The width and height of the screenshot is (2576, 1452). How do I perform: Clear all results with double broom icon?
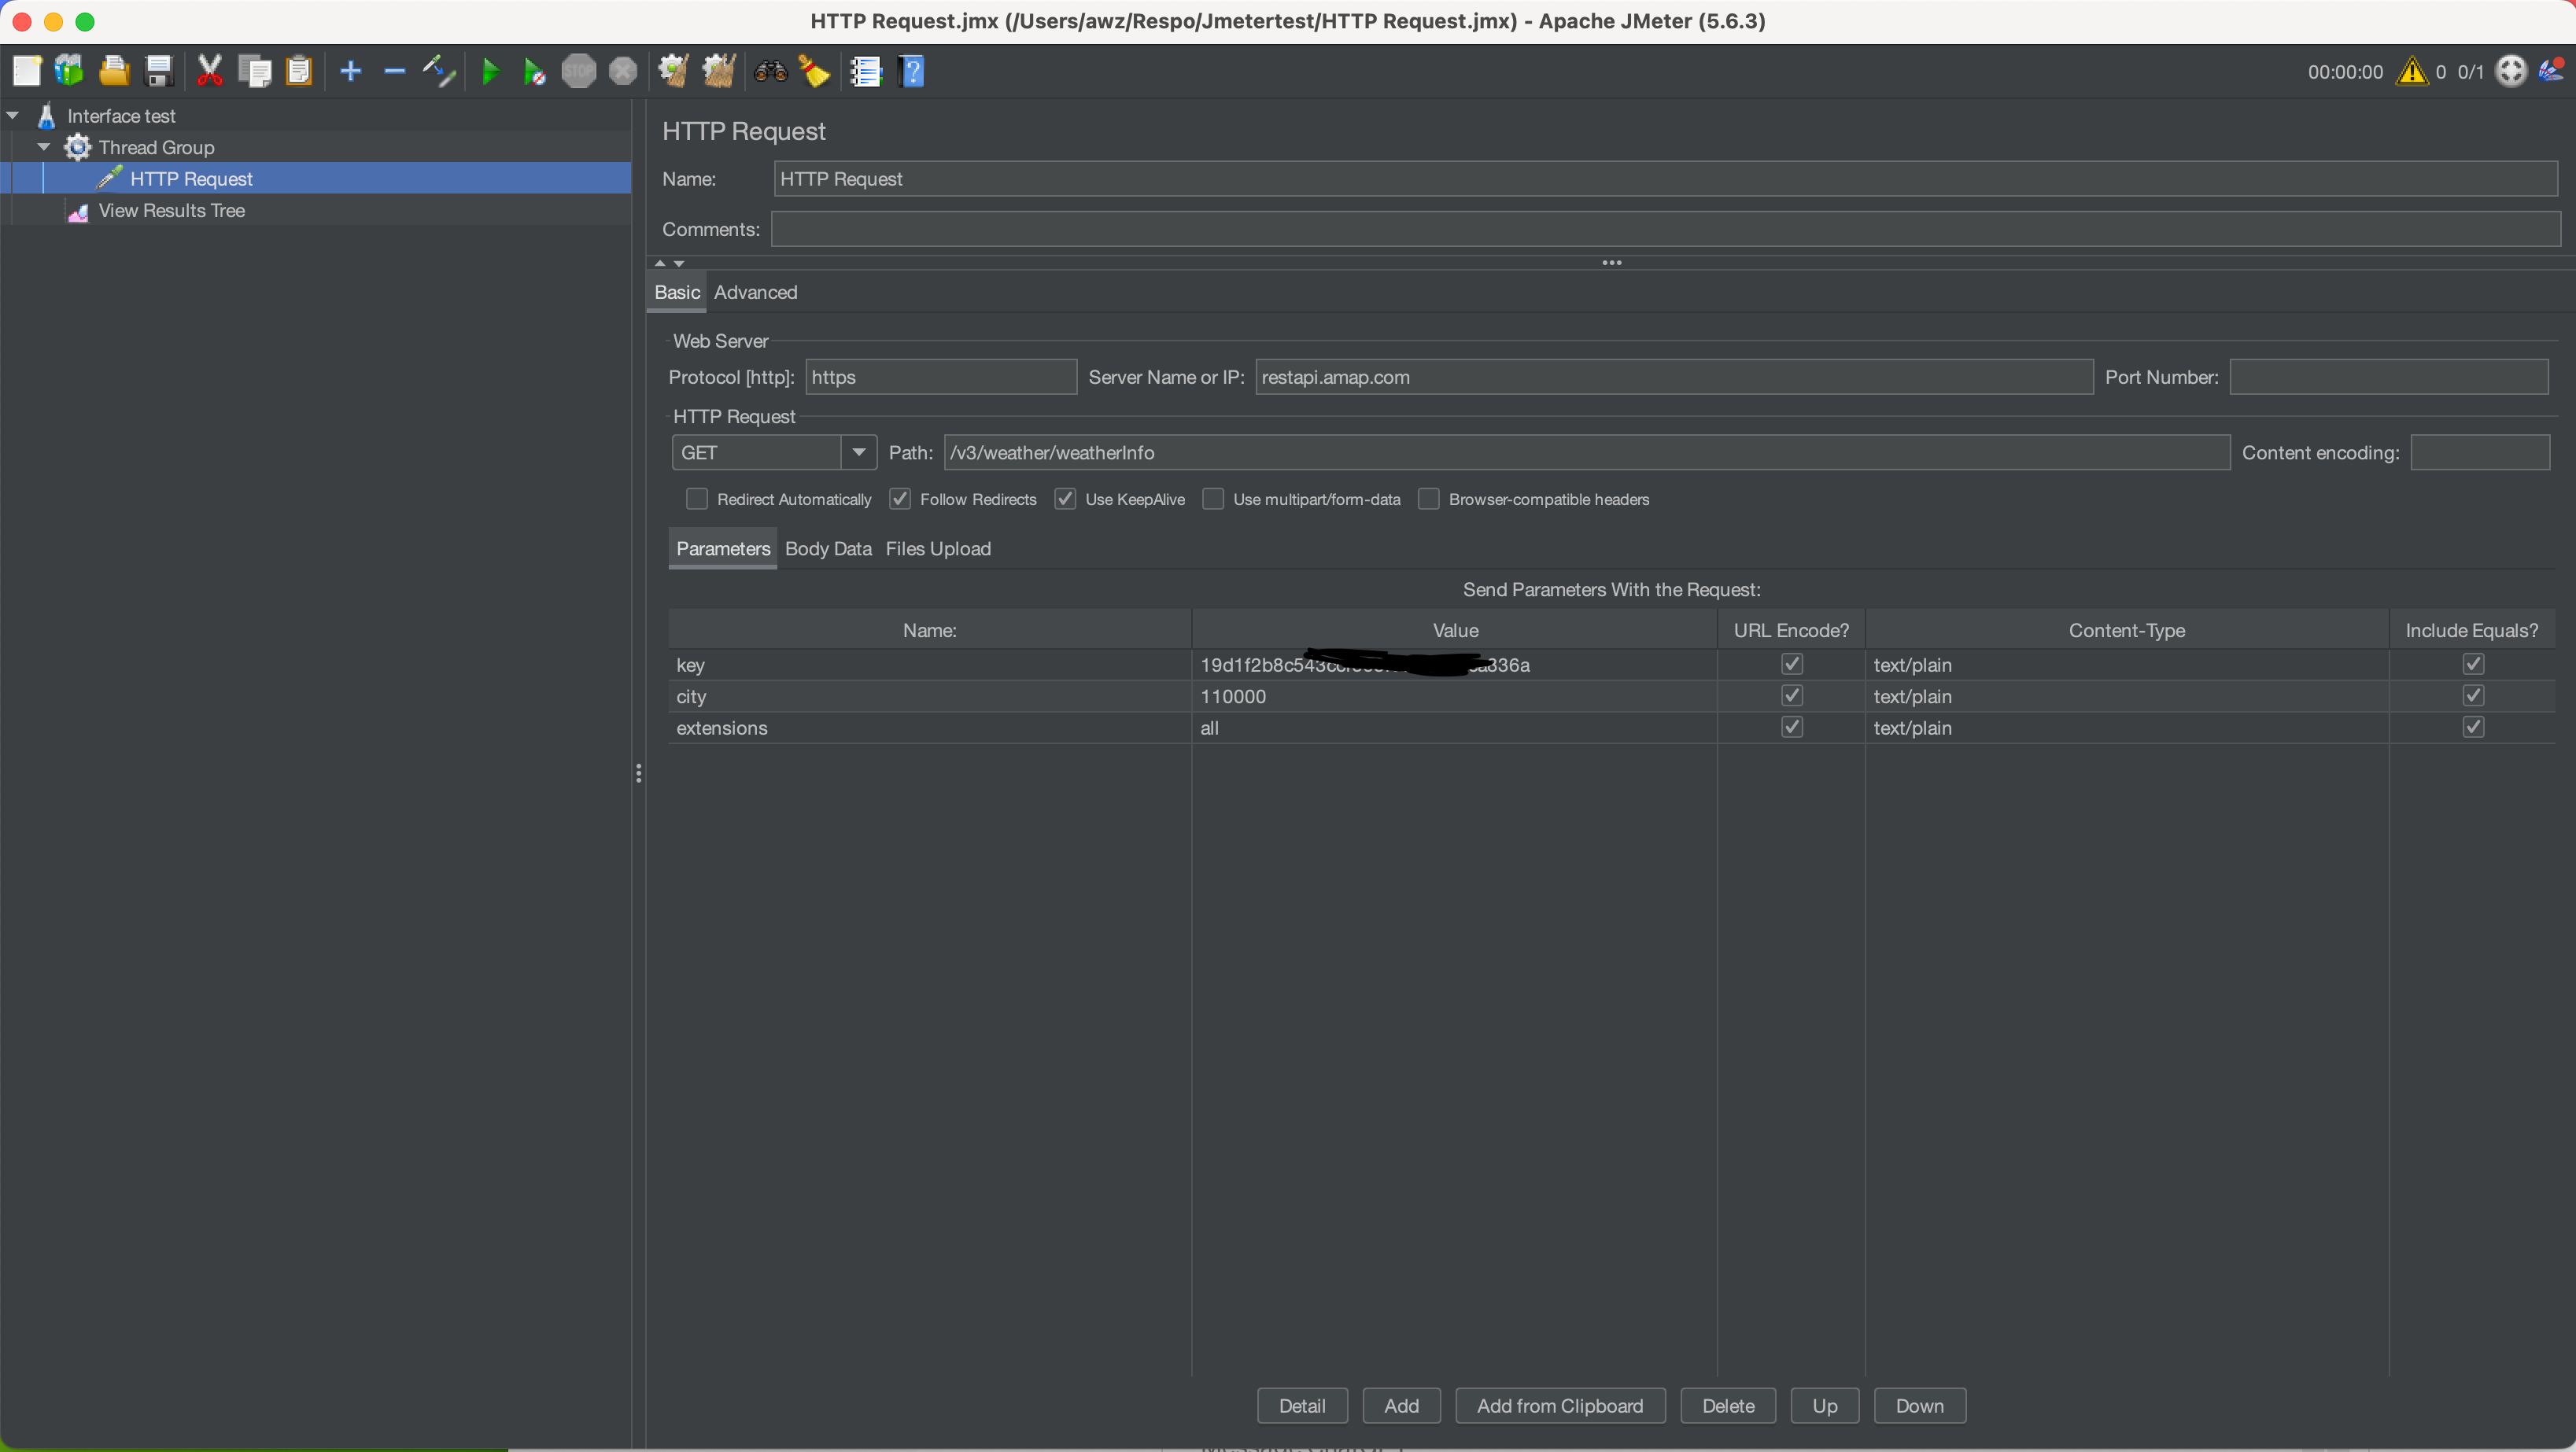(718, 71)
